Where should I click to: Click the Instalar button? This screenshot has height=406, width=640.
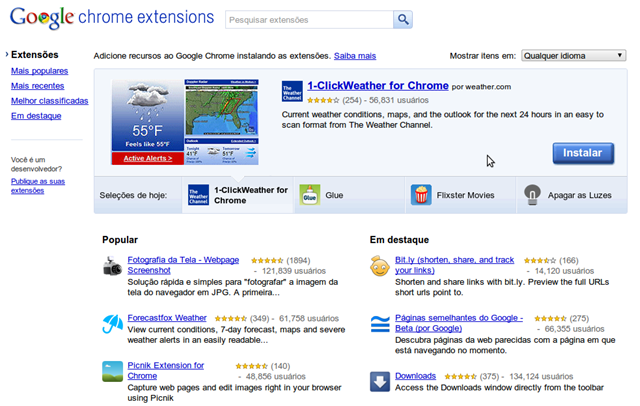coord(583,153)
